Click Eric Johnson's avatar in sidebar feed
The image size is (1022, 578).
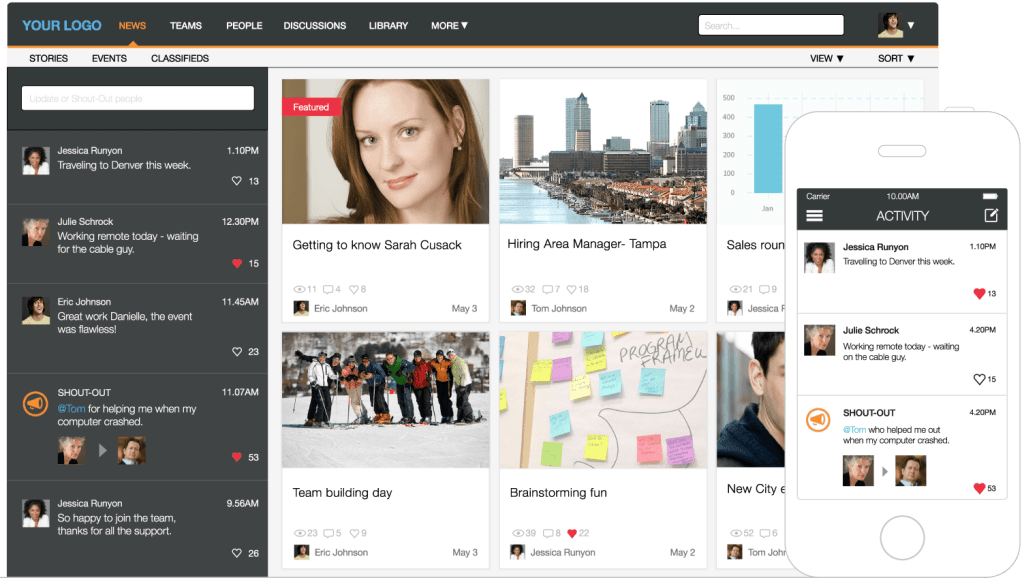tap(36, 310)
